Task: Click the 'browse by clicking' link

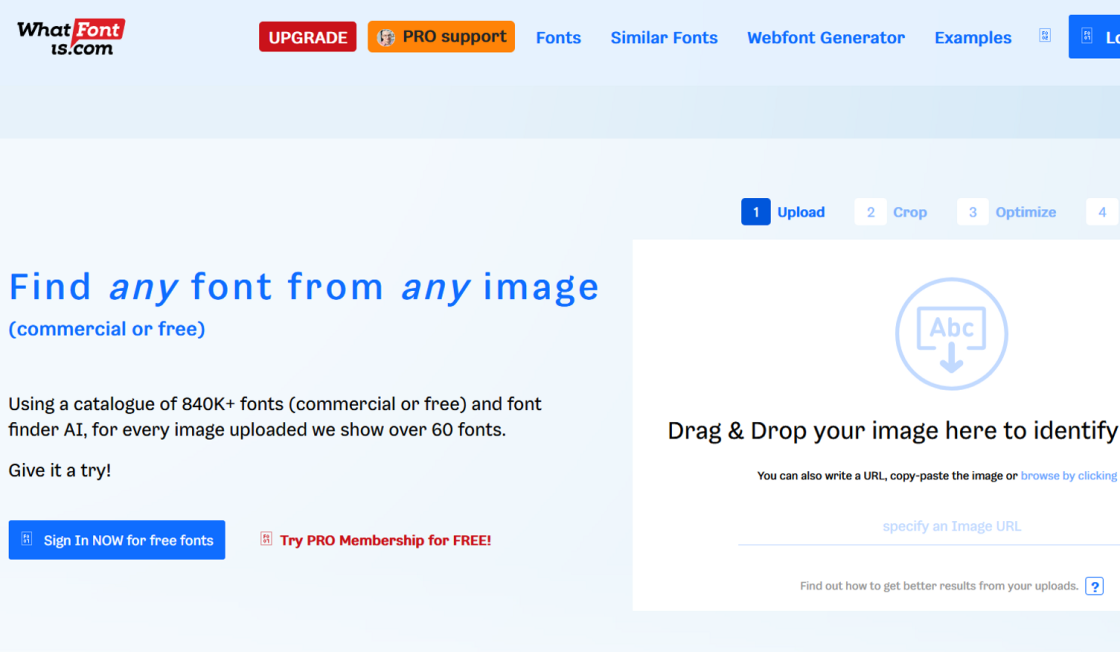Action: coord(1068,476)
